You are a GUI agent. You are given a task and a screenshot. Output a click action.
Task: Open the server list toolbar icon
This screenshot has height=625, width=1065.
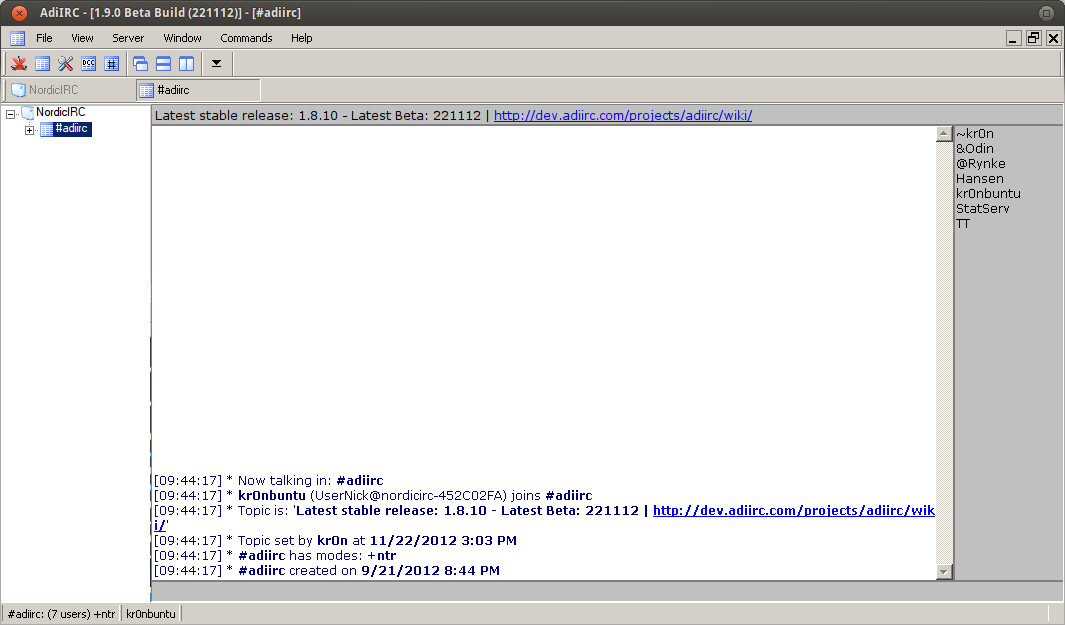tap(42, 64)
